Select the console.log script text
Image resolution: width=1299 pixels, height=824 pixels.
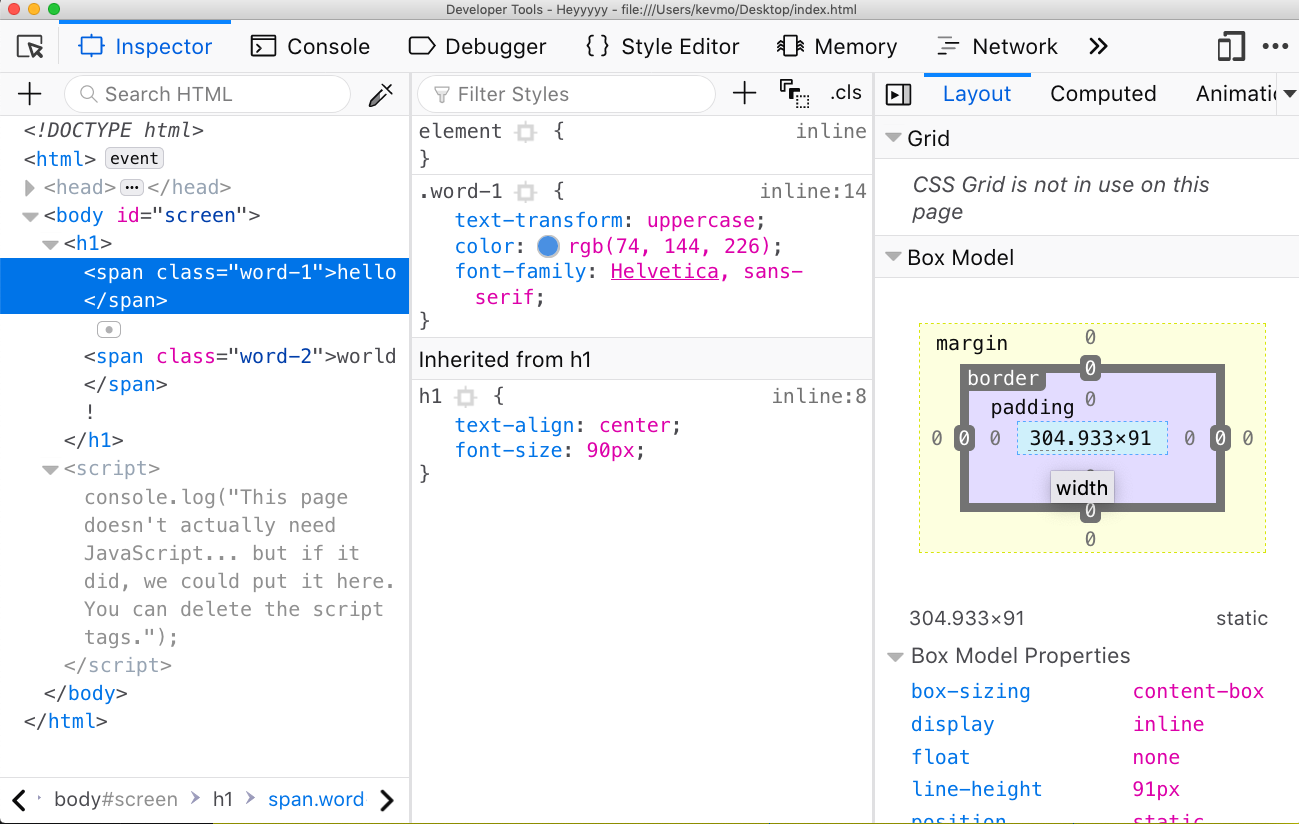pos(238,567)
